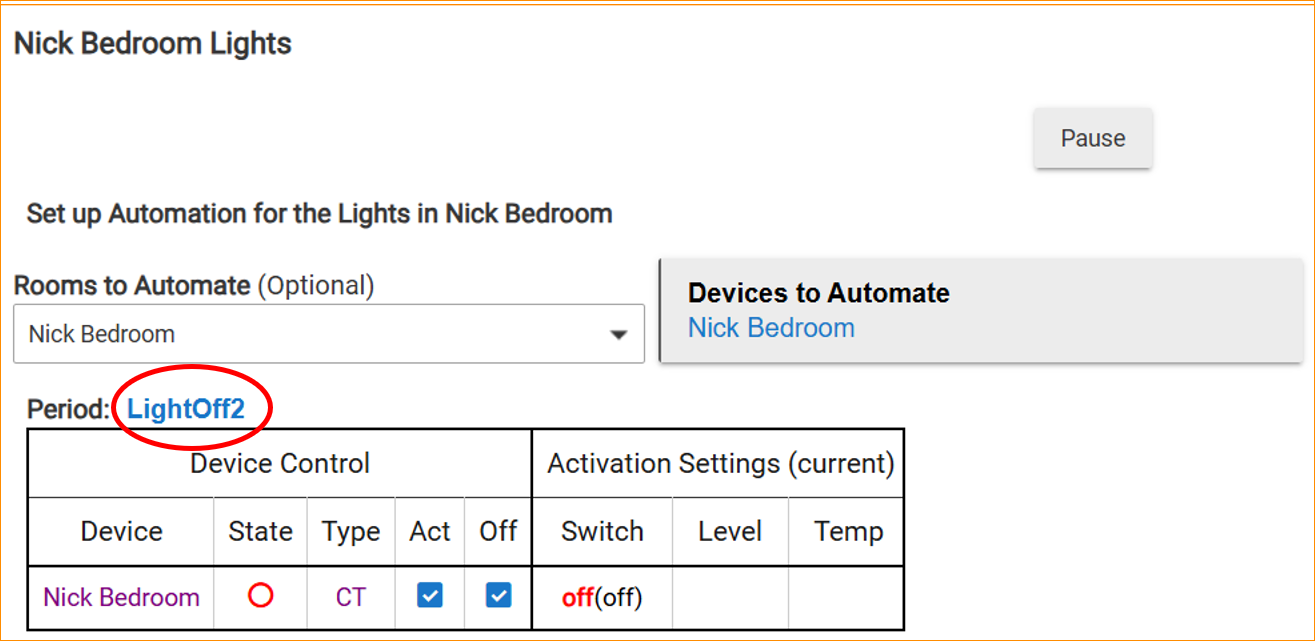This screenshot has width=1315, height=641.
Task: Toggle the Off checkbox for Nick Bedroom
Action: (498, 596)
